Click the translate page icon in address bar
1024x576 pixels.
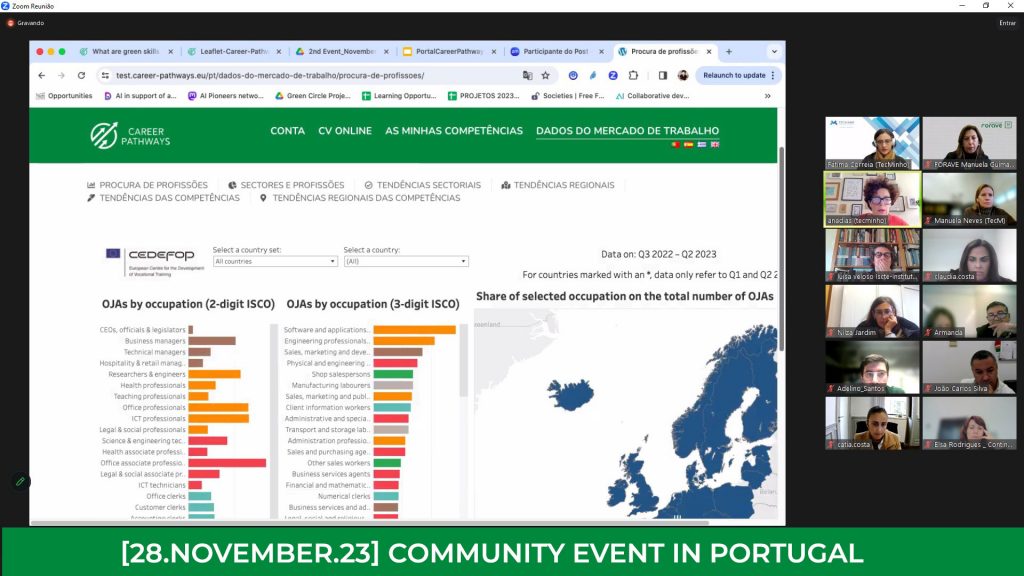pyautogui.click(x=527, y=75)
